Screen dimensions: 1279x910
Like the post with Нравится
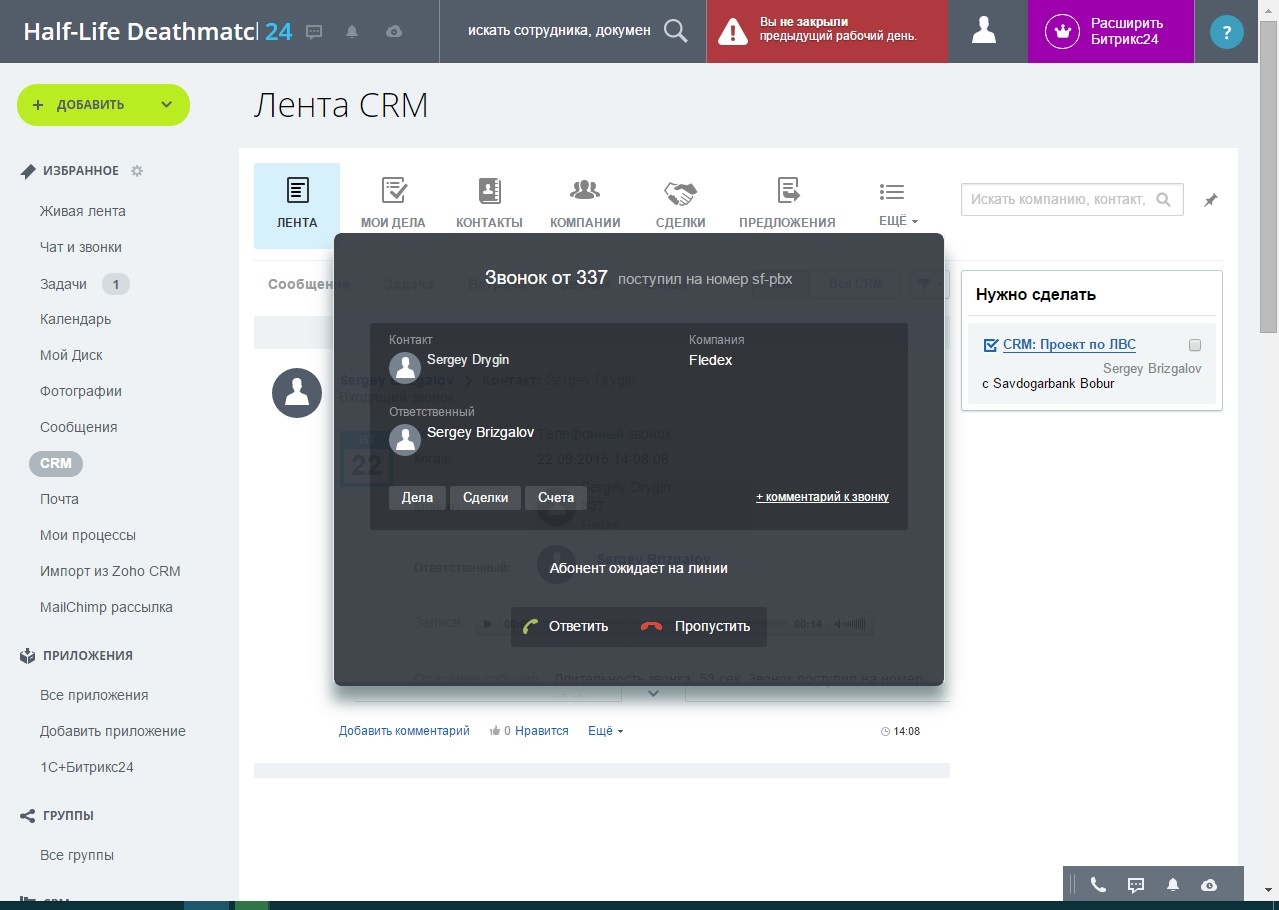(541, 731)
